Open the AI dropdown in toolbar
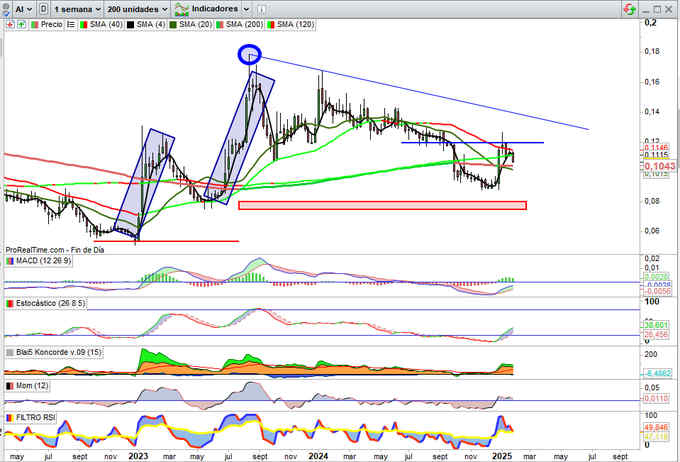The height and width of the screenshot is (462, 680). (x=22, y=8)
